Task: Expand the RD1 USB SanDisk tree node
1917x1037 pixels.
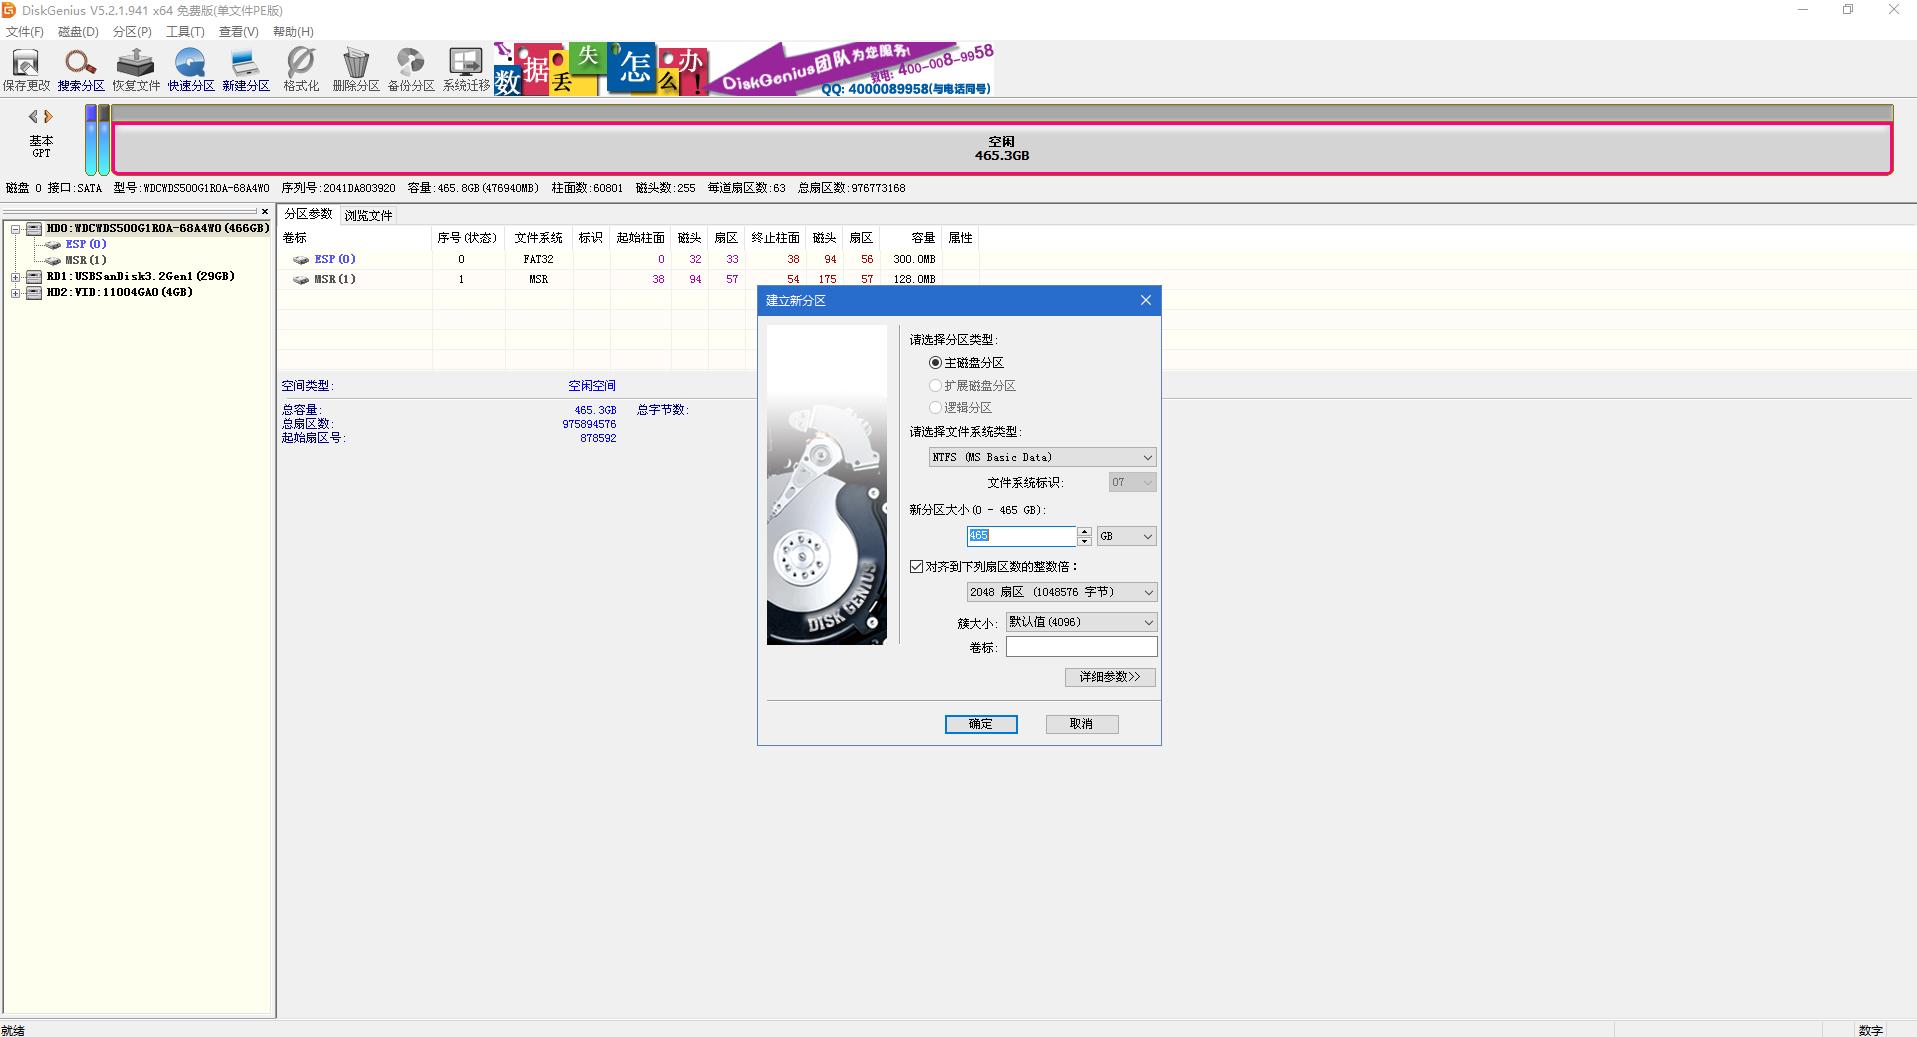Action: [16, 277]
